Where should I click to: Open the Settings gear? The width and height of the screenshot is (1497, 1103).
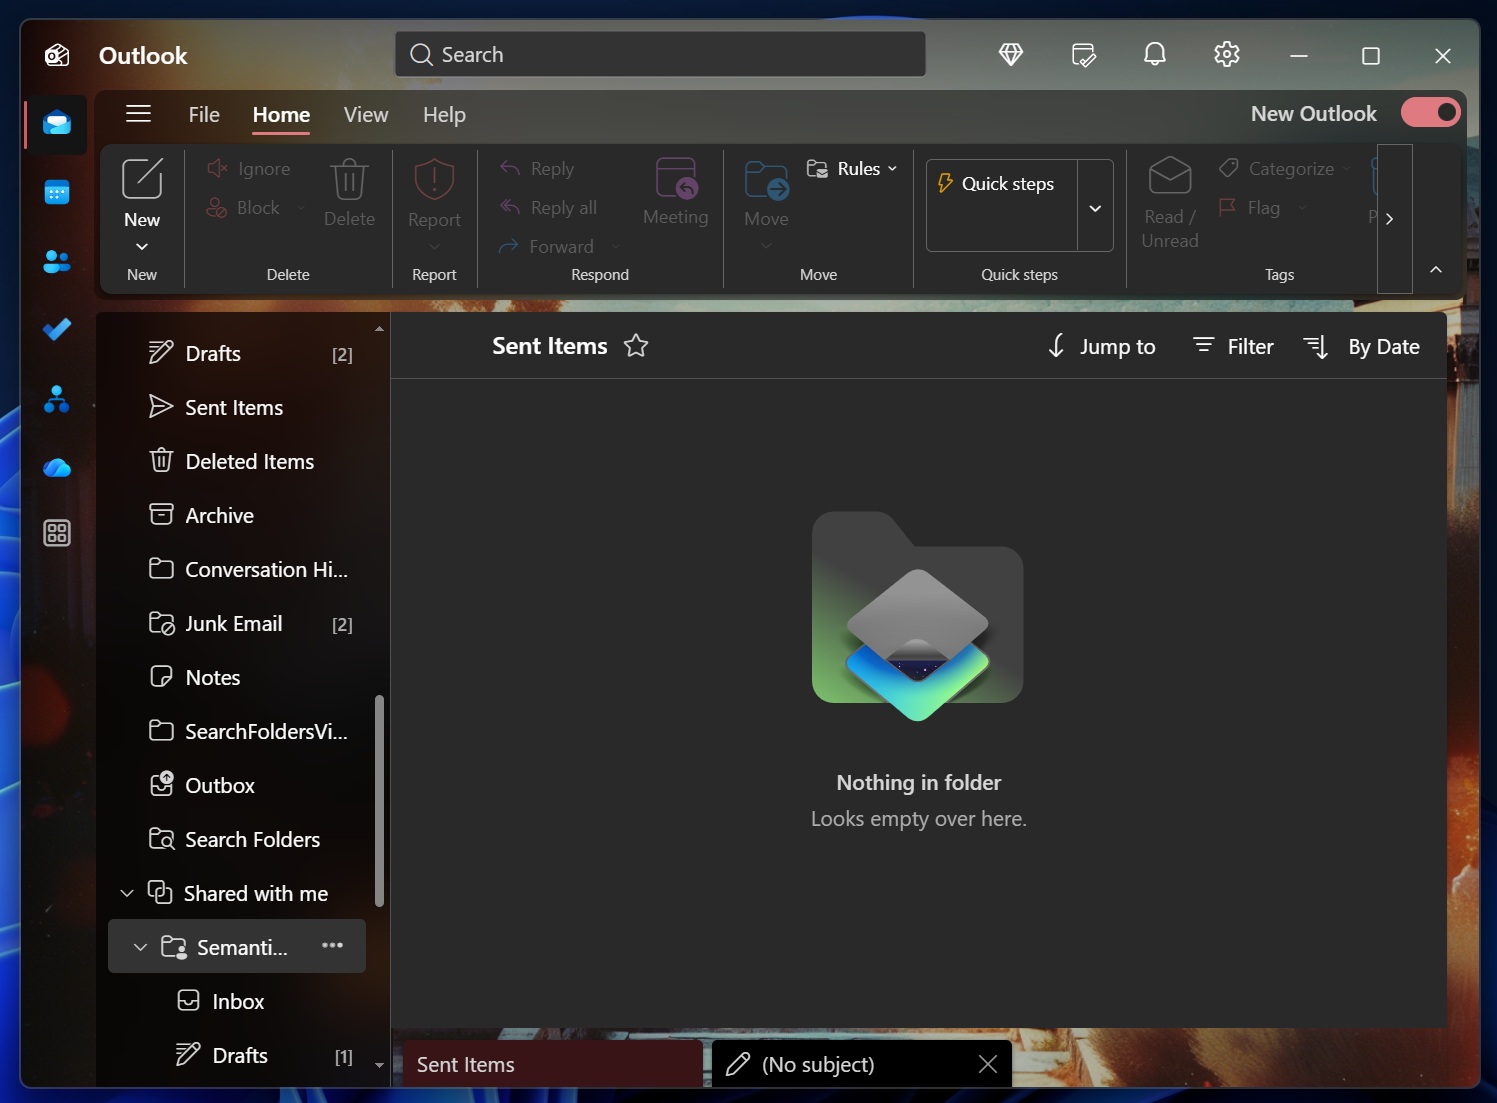coord(1227,55)
